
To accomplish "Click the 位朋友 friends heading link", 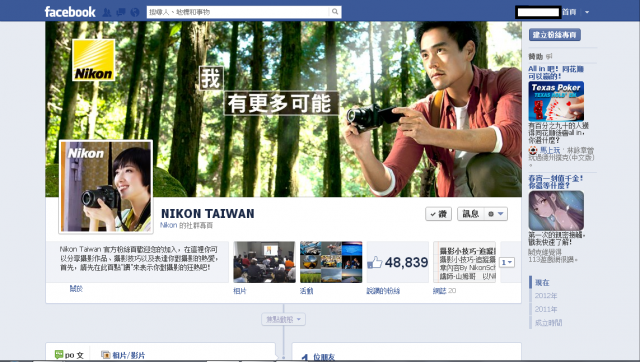I will (x=324, y=357).
